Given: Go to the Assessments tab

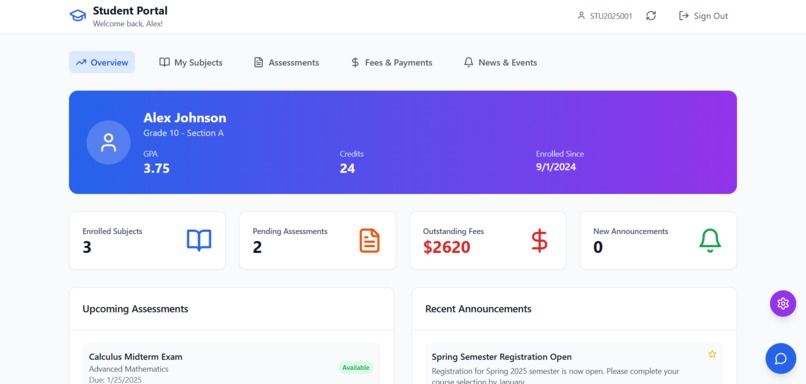Looking at the screenshot, I should click(x=286, y=62).
